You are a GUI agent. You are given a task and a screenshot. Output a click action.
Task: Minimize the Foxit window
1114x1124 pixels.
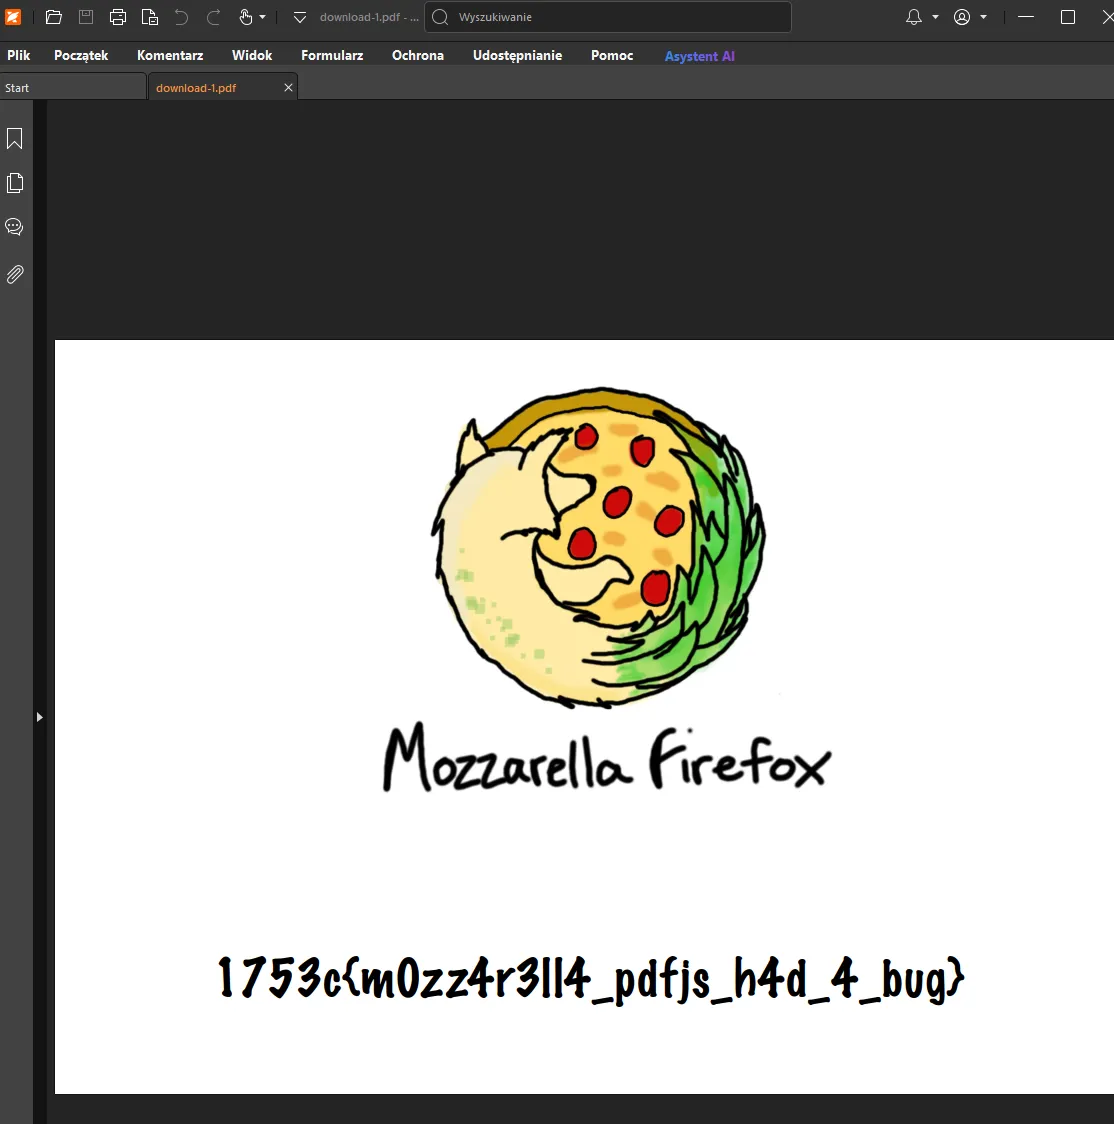pos(1026,17)
